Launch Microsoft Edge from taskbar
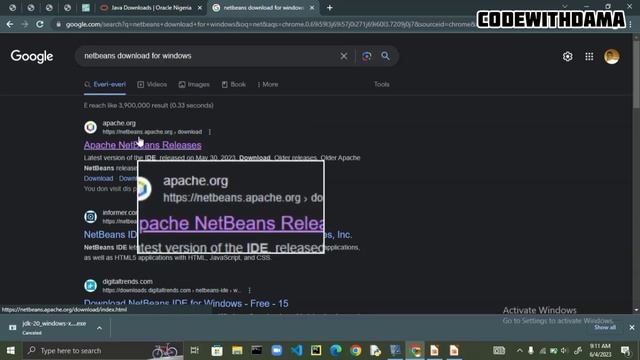Viewport: 640px width, 360px height. [336, 351]
